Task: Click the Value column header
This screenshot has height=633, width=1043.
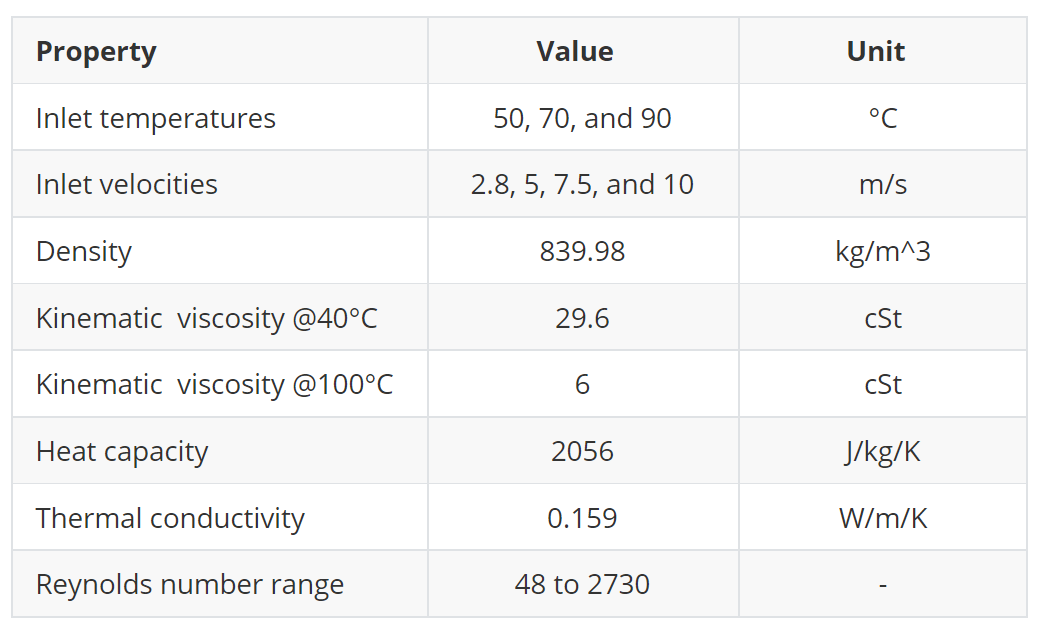Action: pyautogui.click(x=575, y=52)
